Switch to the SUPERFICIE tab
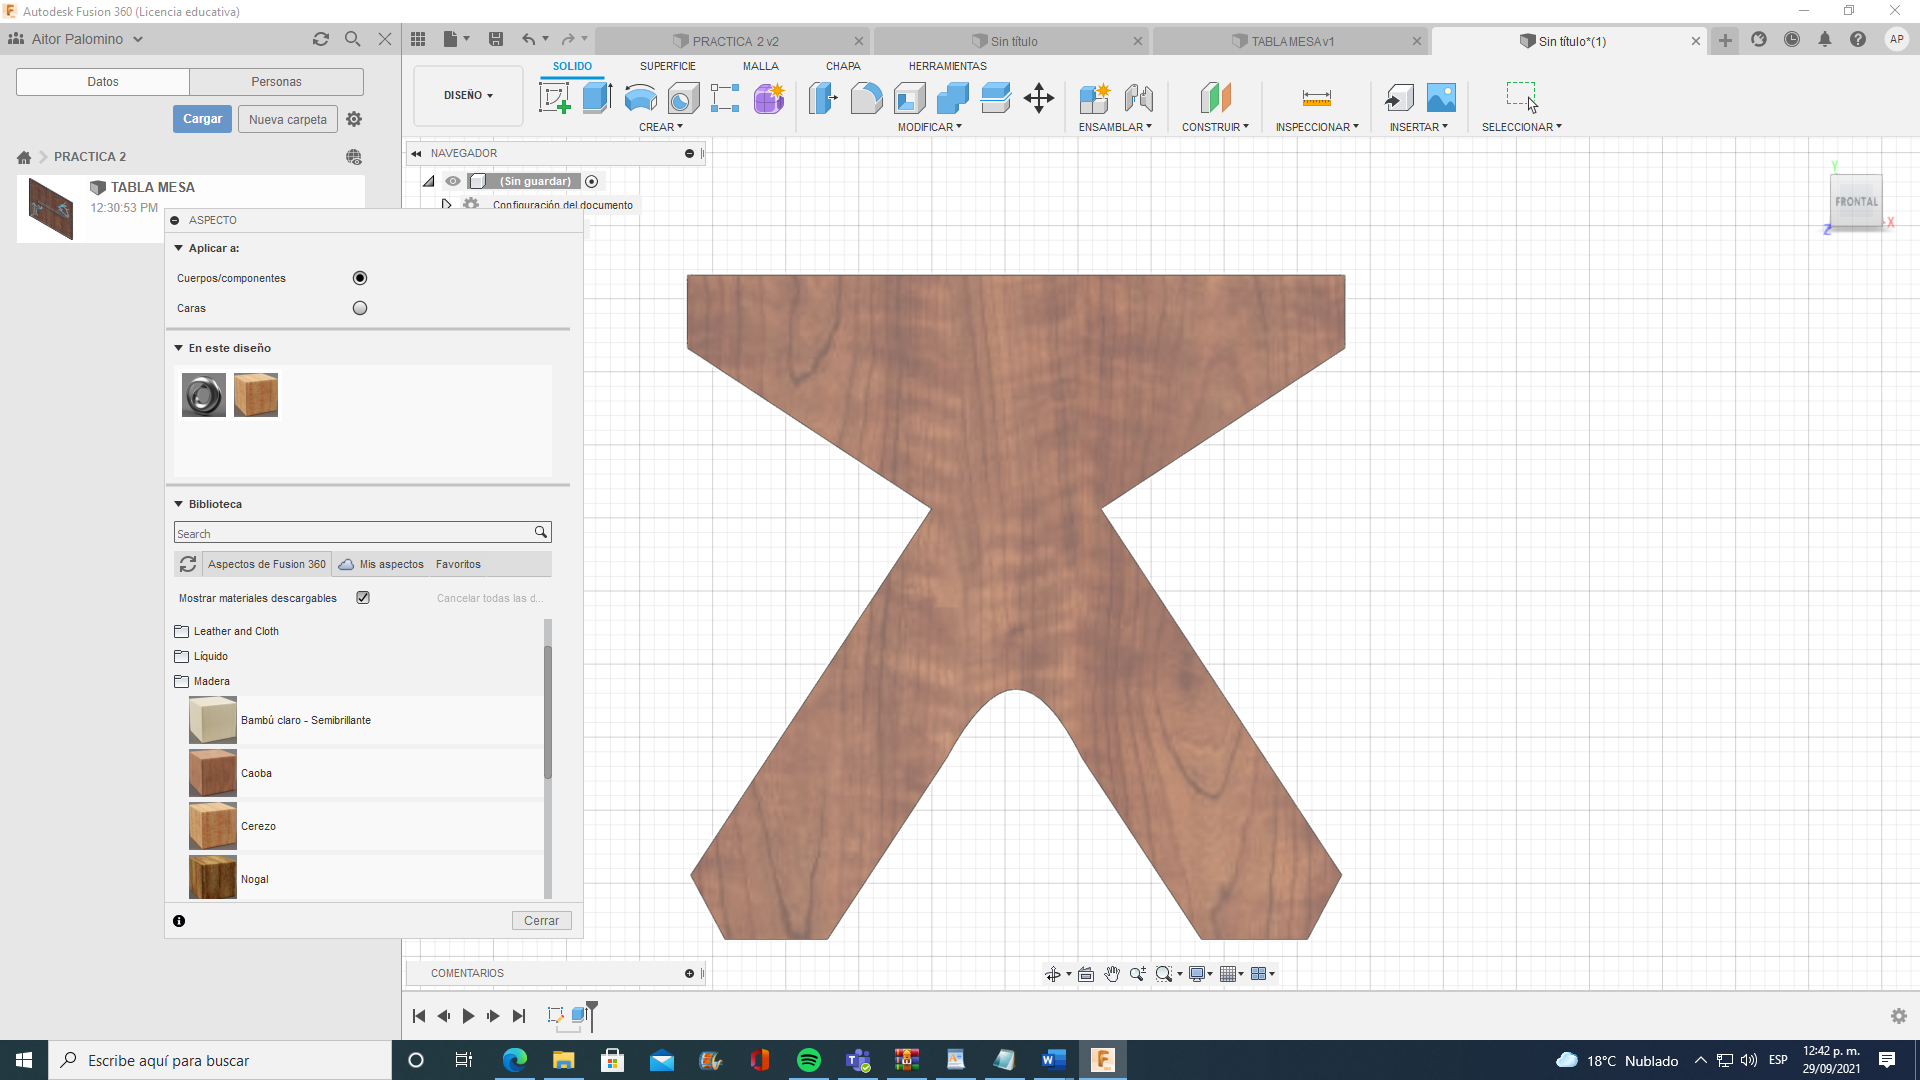 coord(668,66)
